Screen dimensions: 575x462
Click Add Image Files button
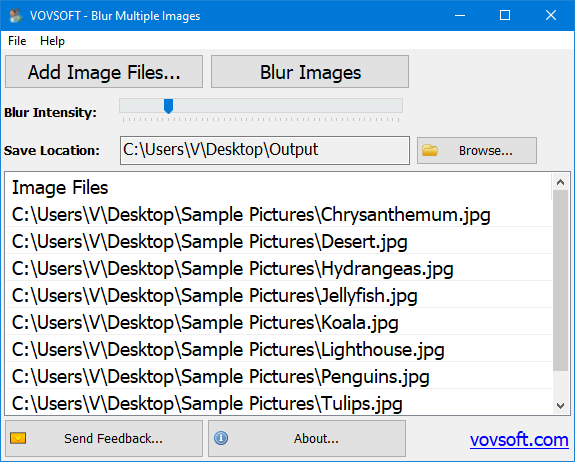104,72
